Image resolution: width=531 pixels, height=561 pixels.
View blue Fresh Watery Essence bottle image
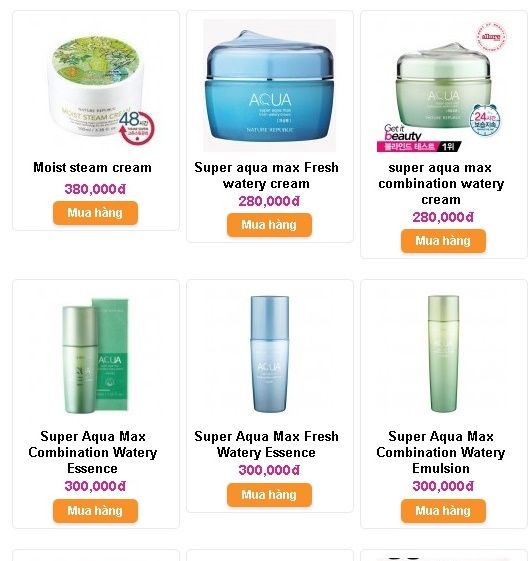[269, 355]
